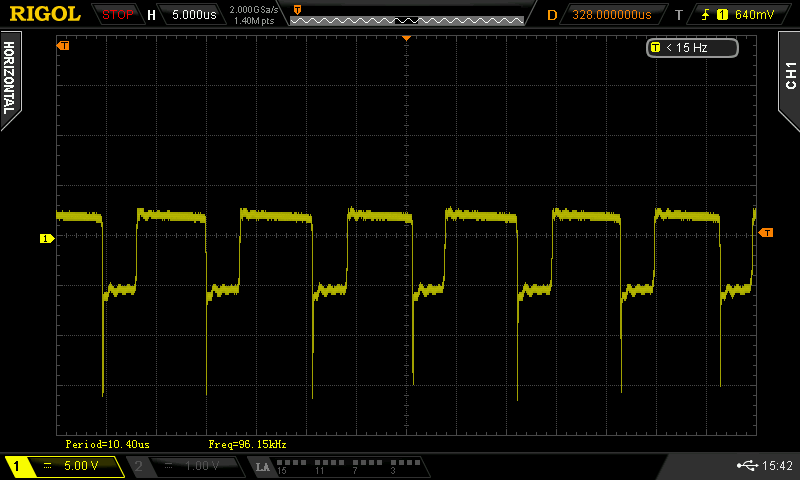
Task: Select the 328.000000us horizontal delay value
Action: (611, 15)
